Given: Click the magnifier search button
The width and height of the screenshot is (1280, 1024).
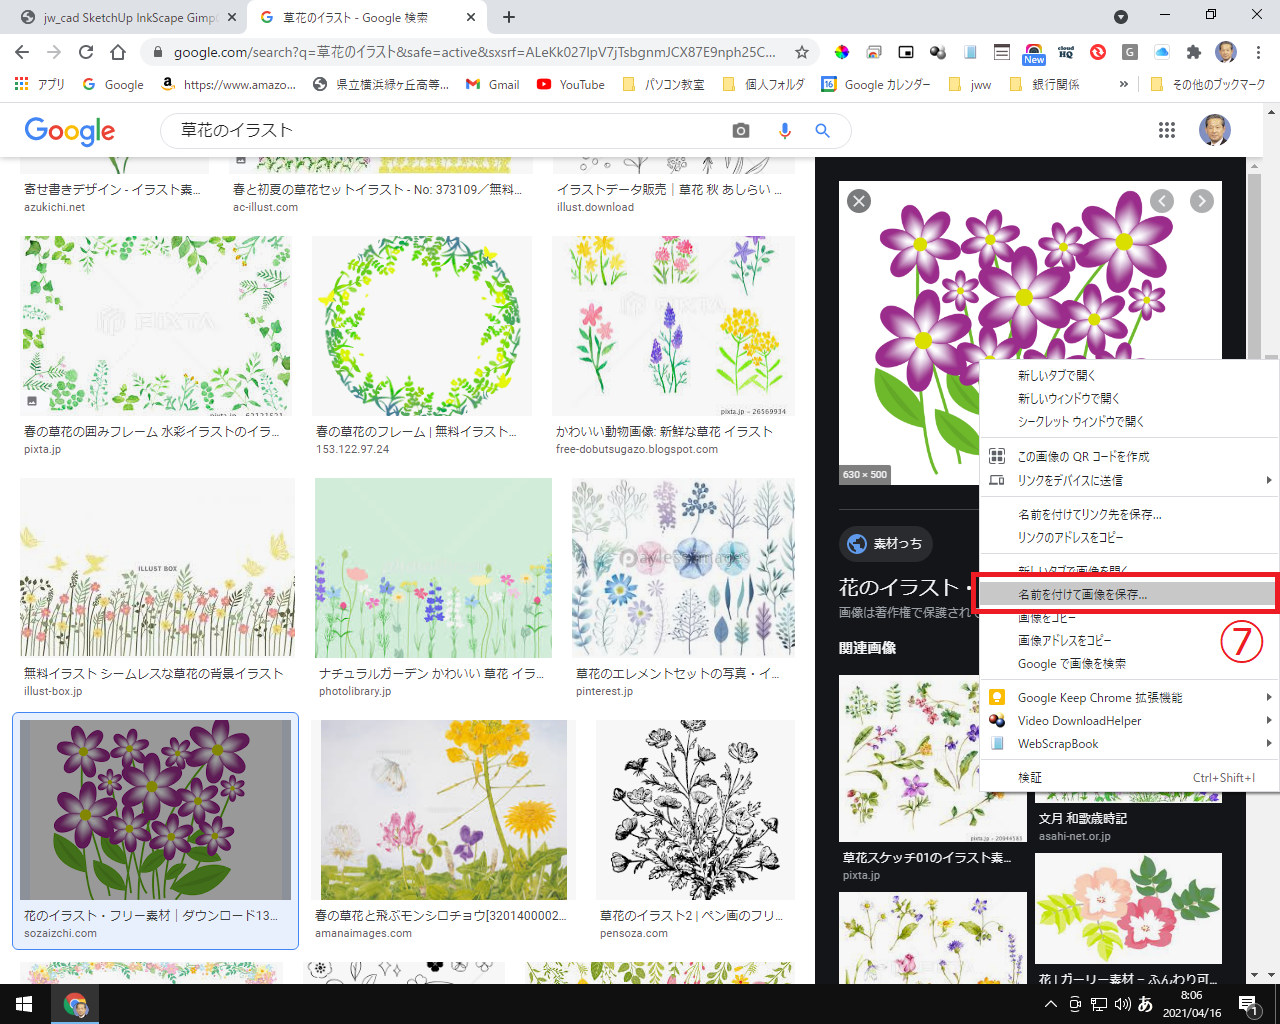Looking at the screenshot, I should [x=822, y=130].
